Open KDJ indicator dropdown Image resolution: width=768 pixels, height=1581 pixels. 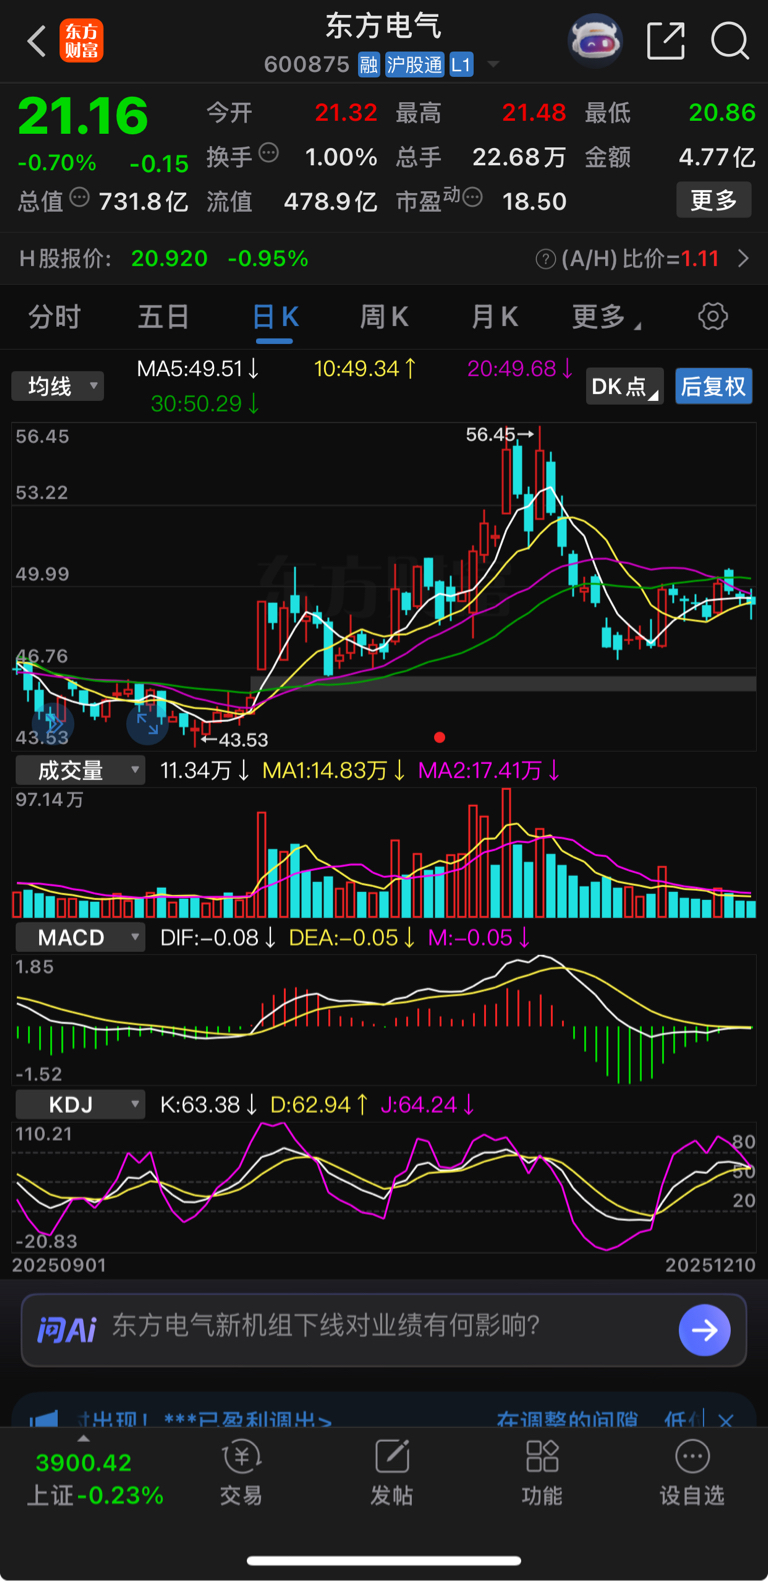[x=80, y=1104]
